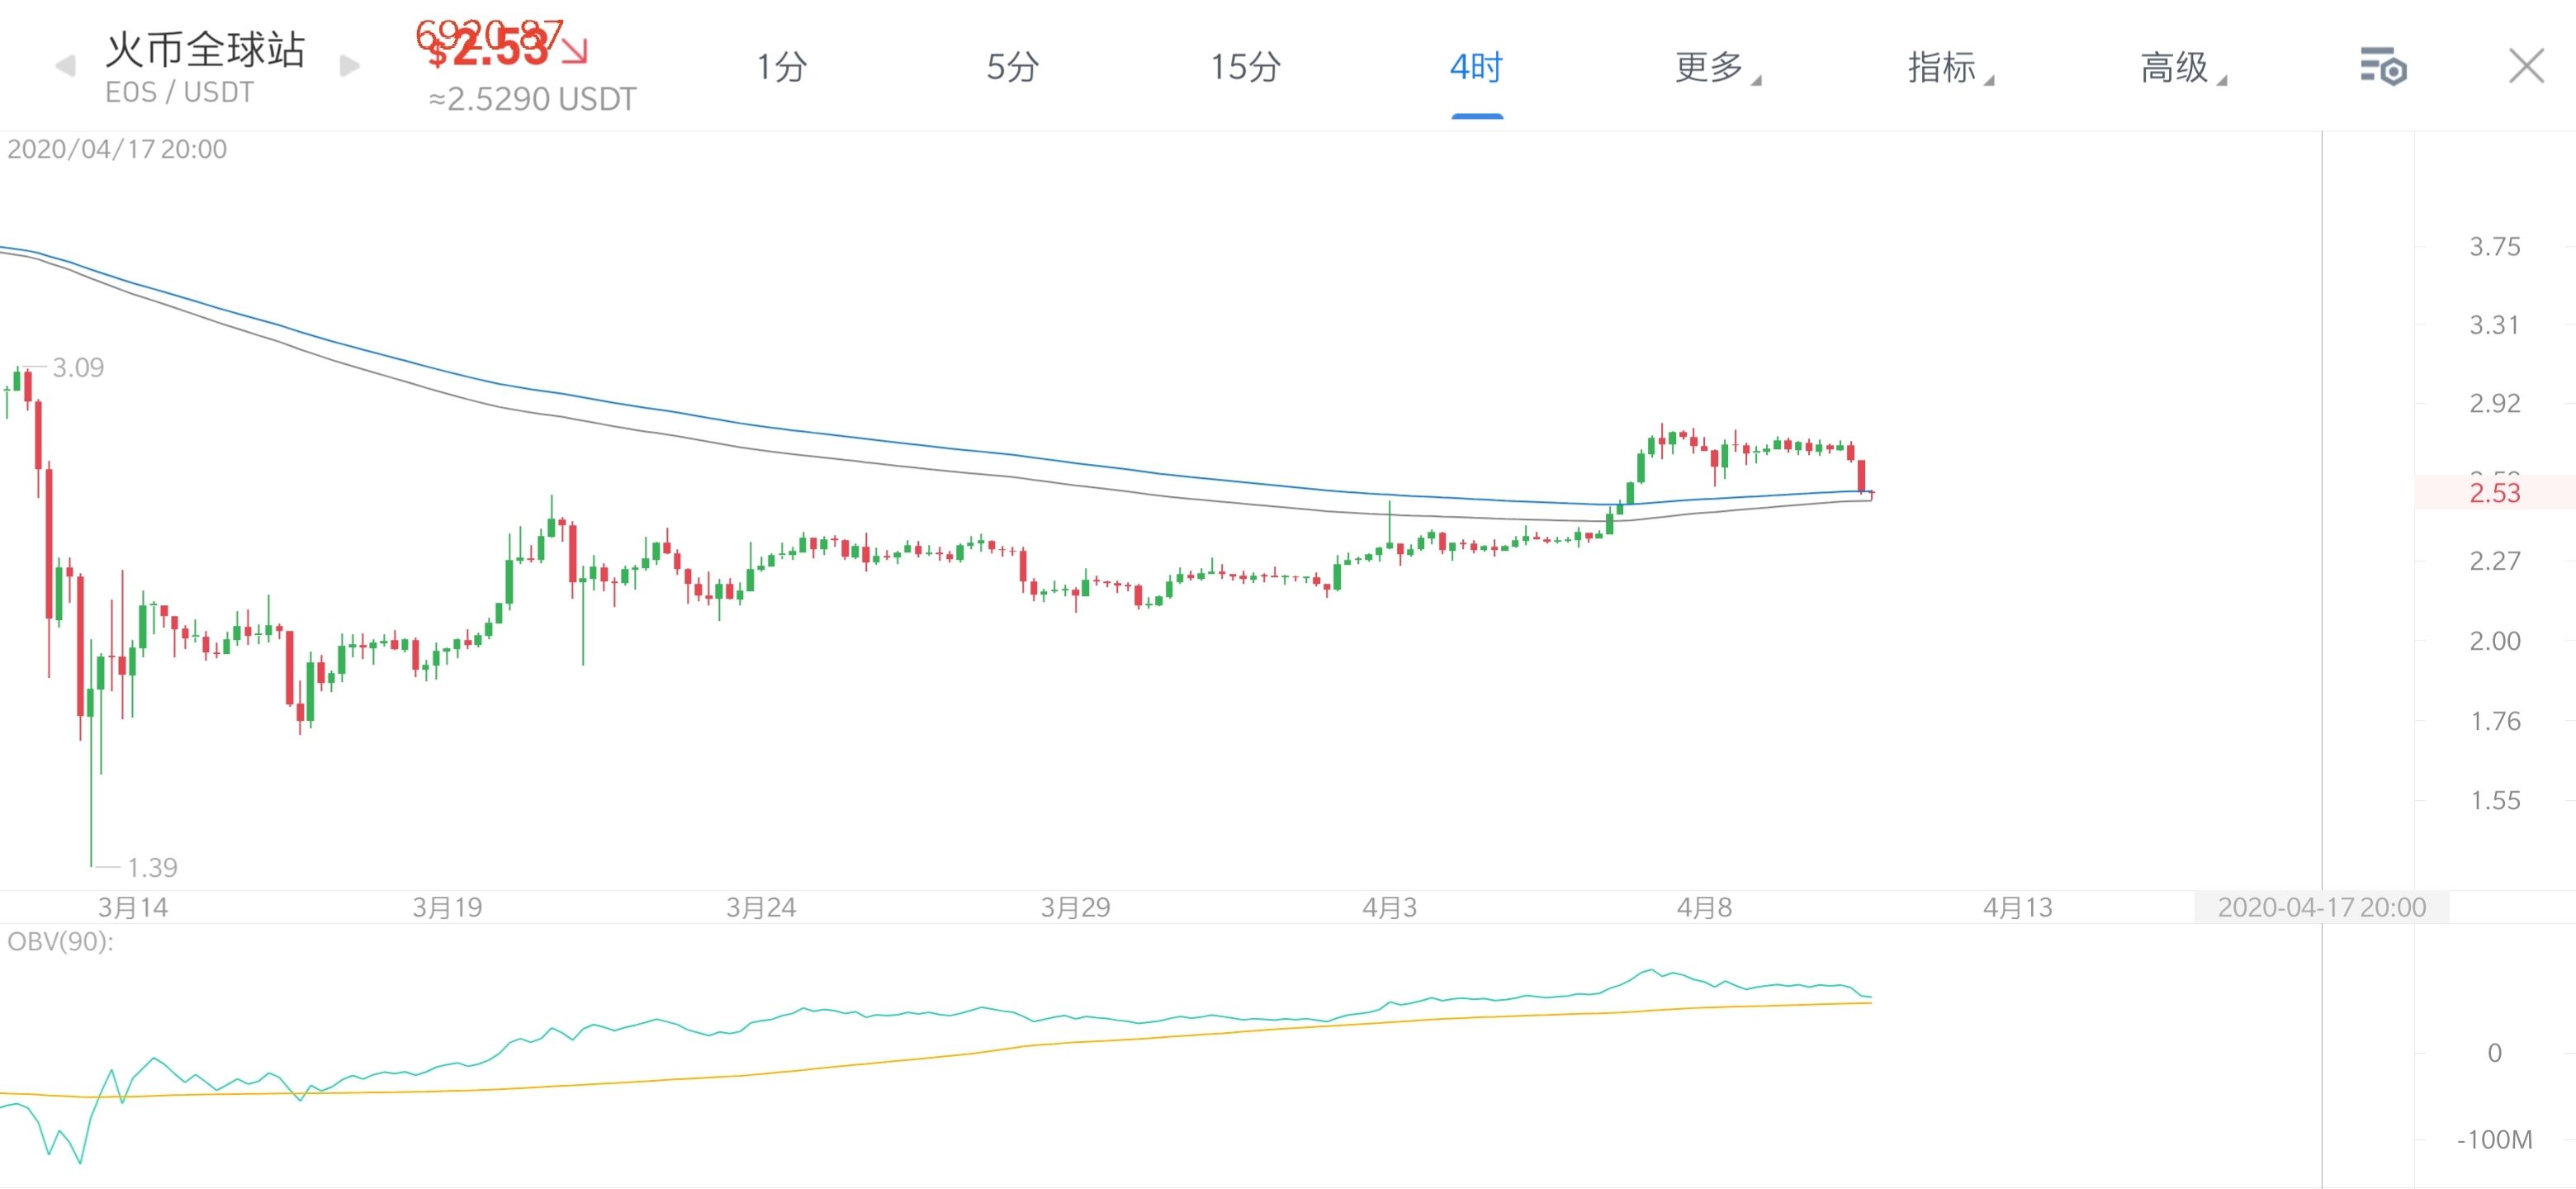Click the 1.55 price axis label
This screenshot has height=1189, width=2576.
[2494, 800]
